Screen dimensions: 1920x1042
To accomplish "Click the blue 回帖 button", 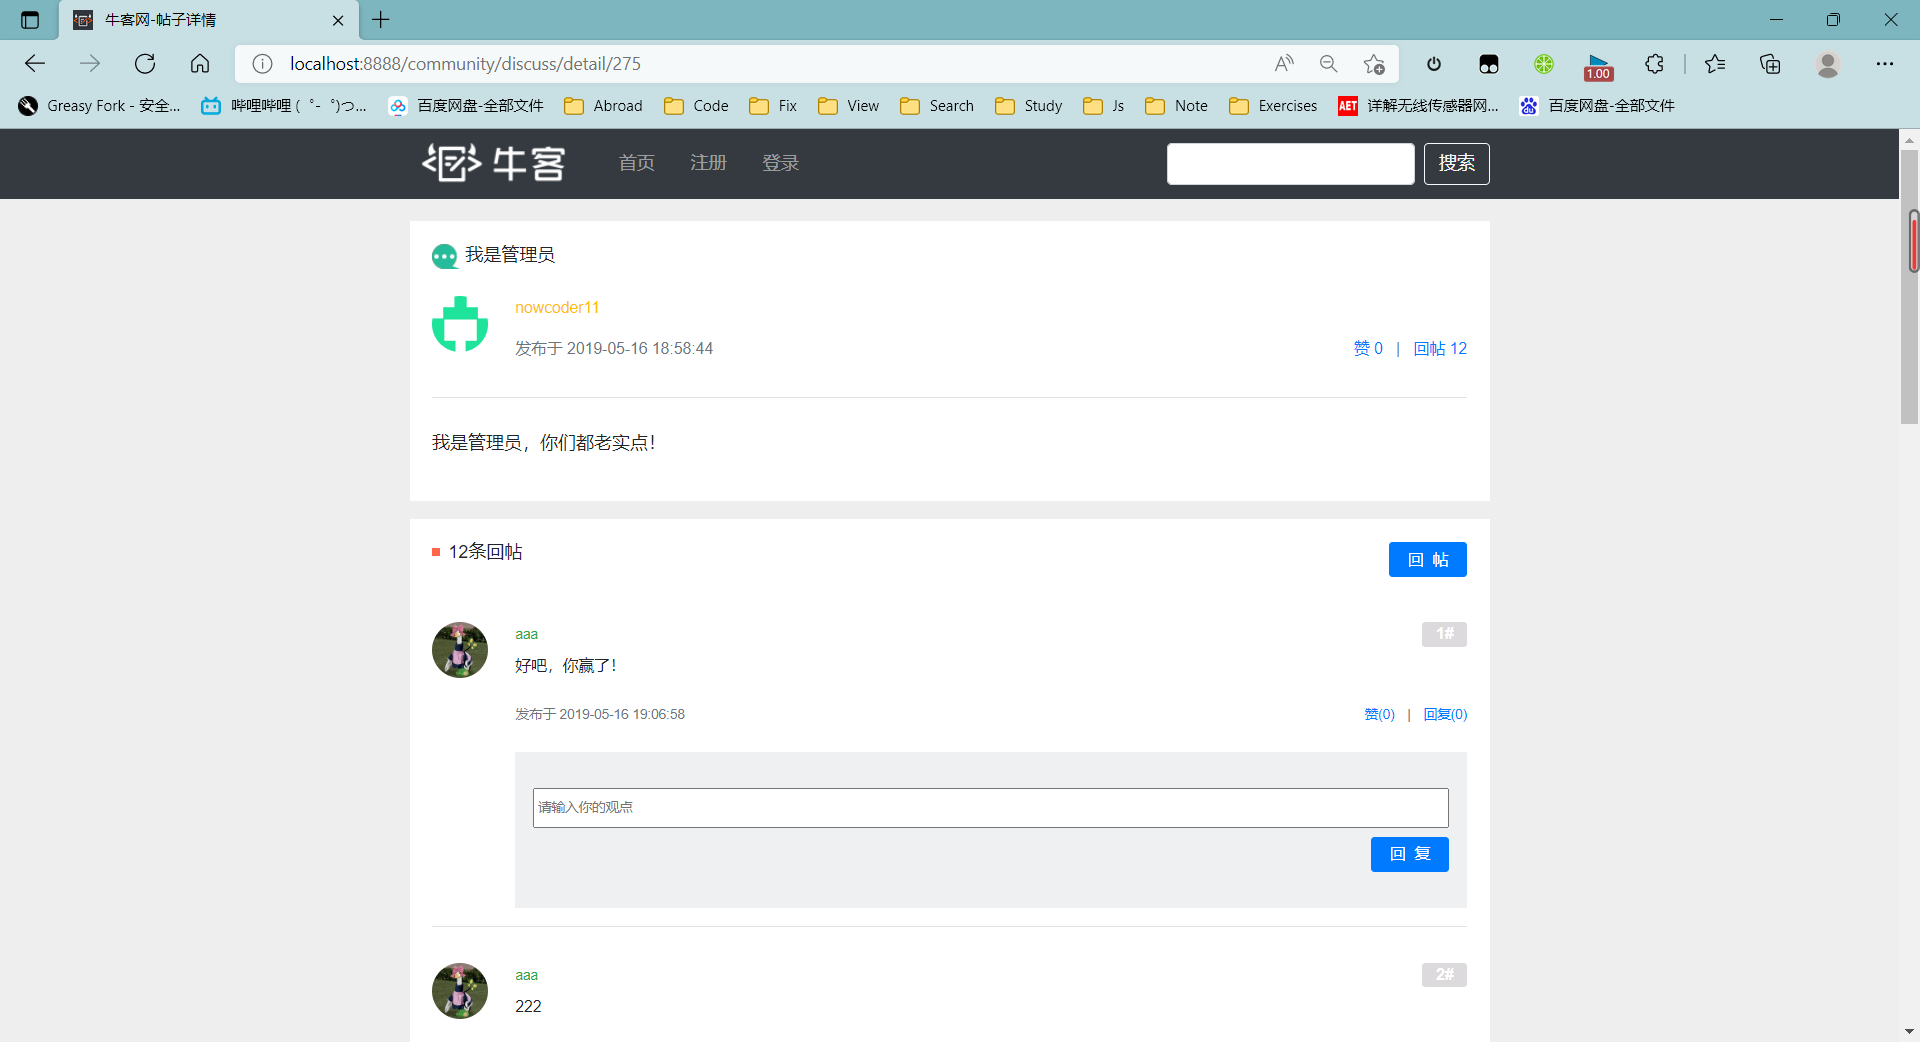I will 1427,560.
